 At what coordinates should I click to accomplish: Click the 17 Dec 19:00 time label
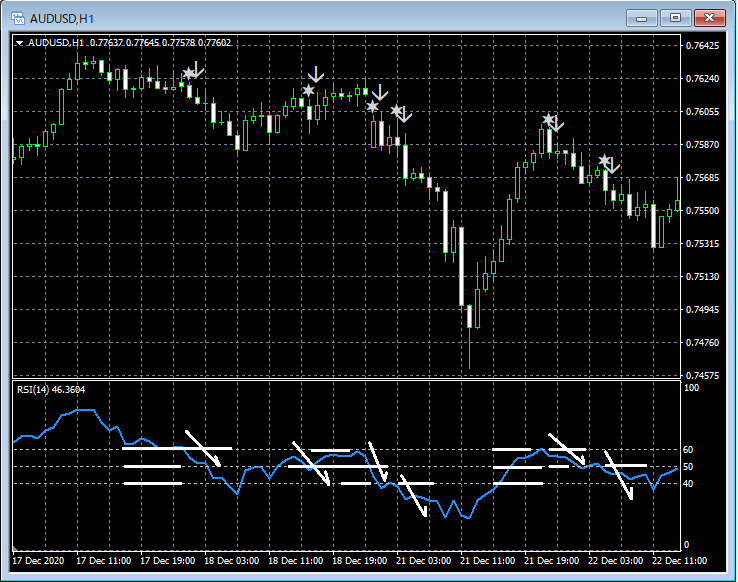pos(168,561)
